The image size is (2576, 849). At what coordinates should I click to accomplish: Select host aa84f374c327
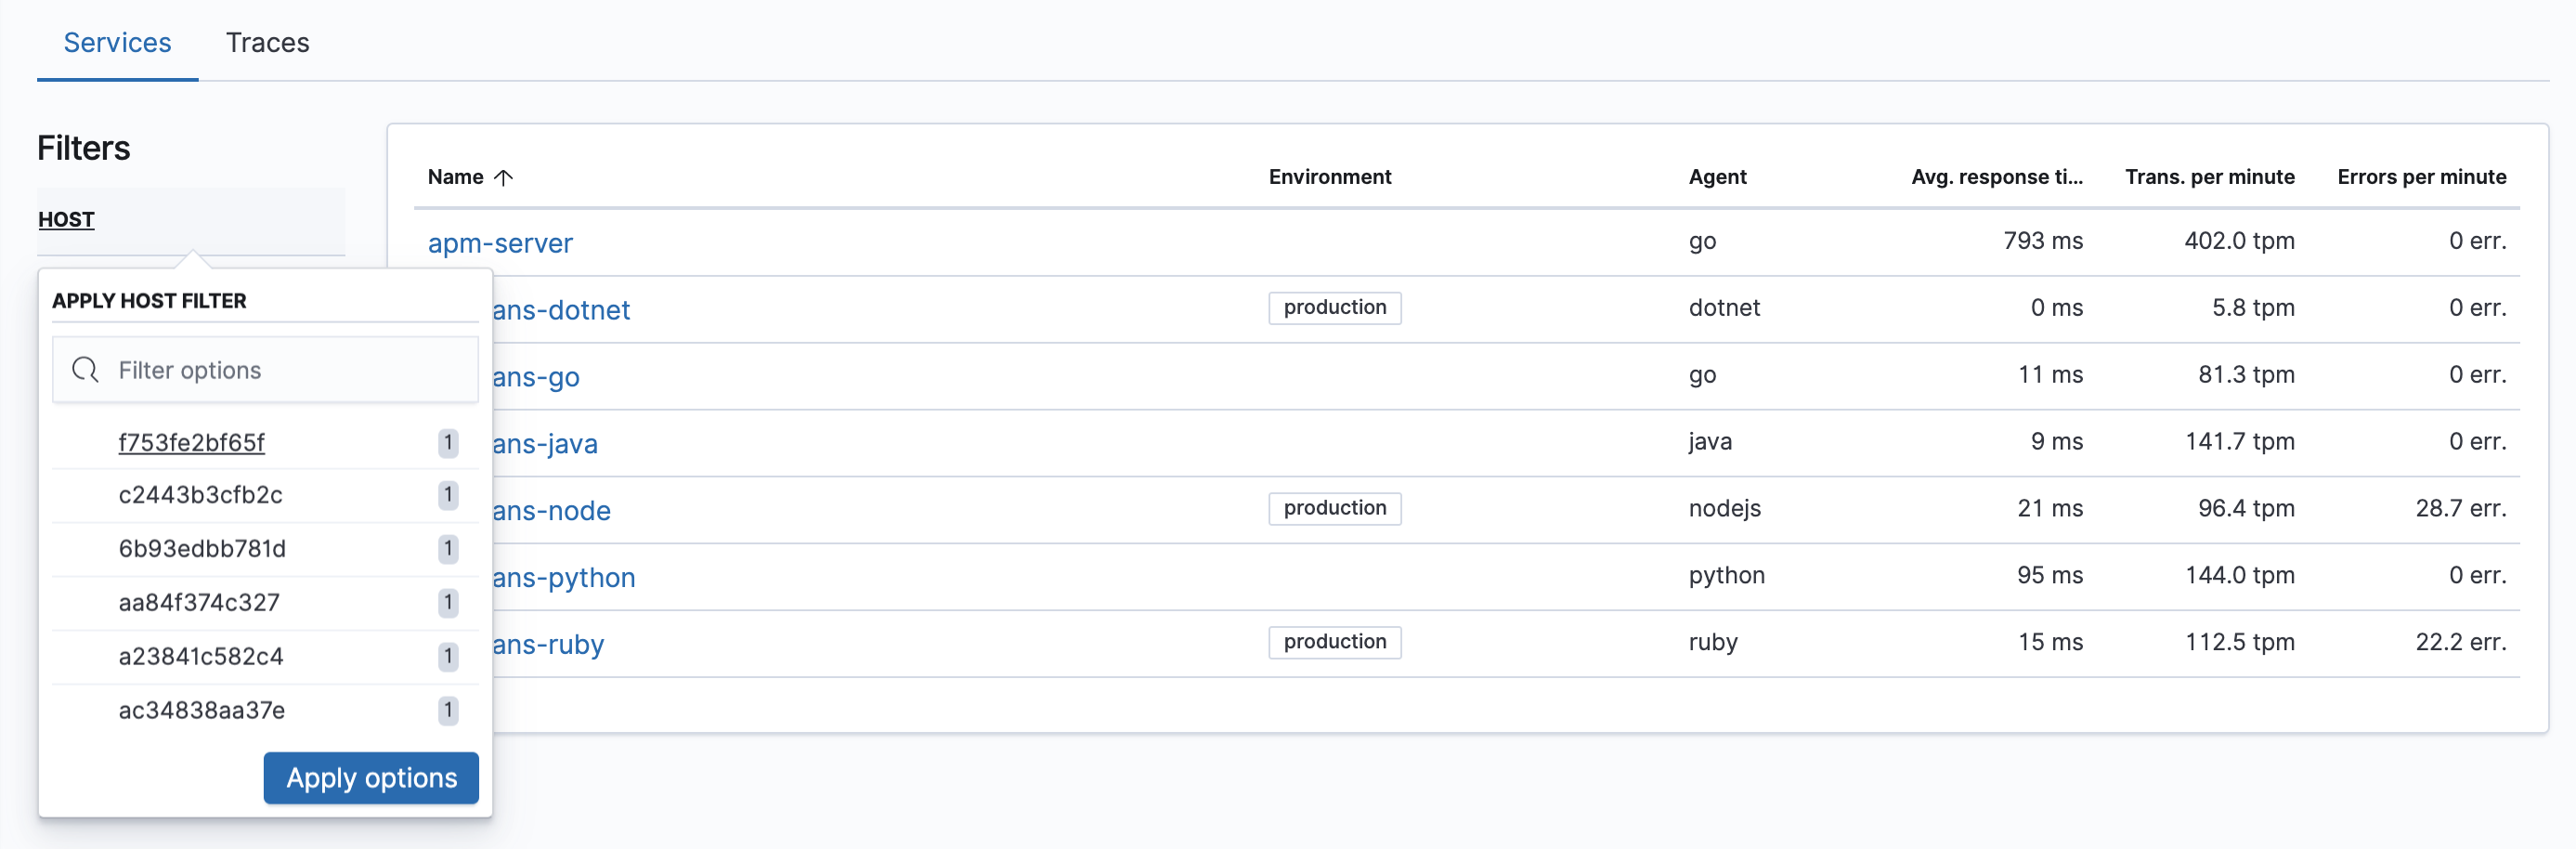coord(198,602)
